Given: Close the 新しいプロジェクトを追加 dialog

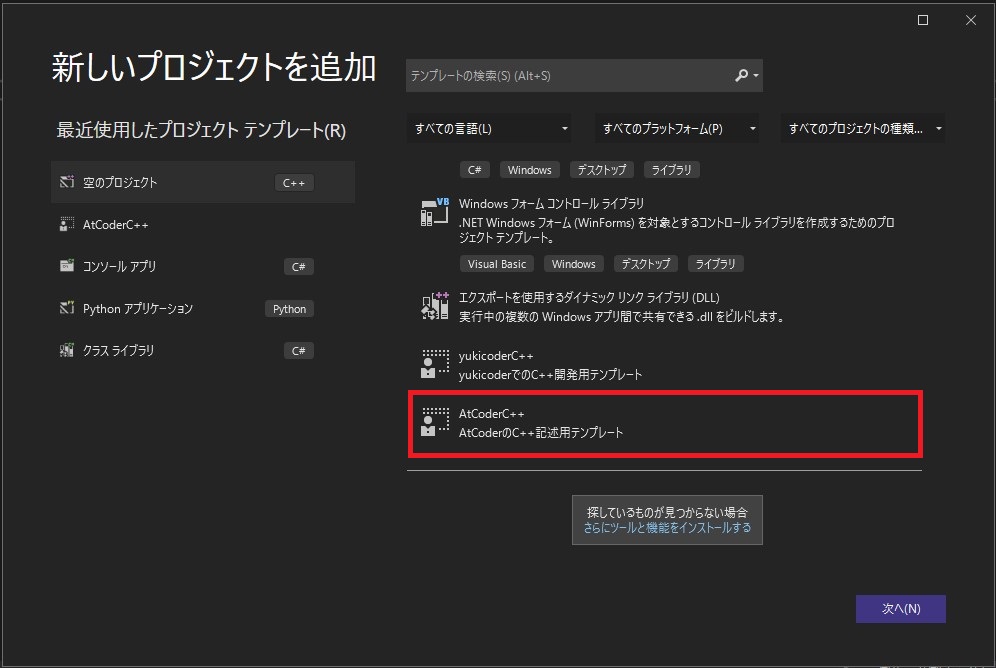Looking at the screenshot, I should pos(971,20).
